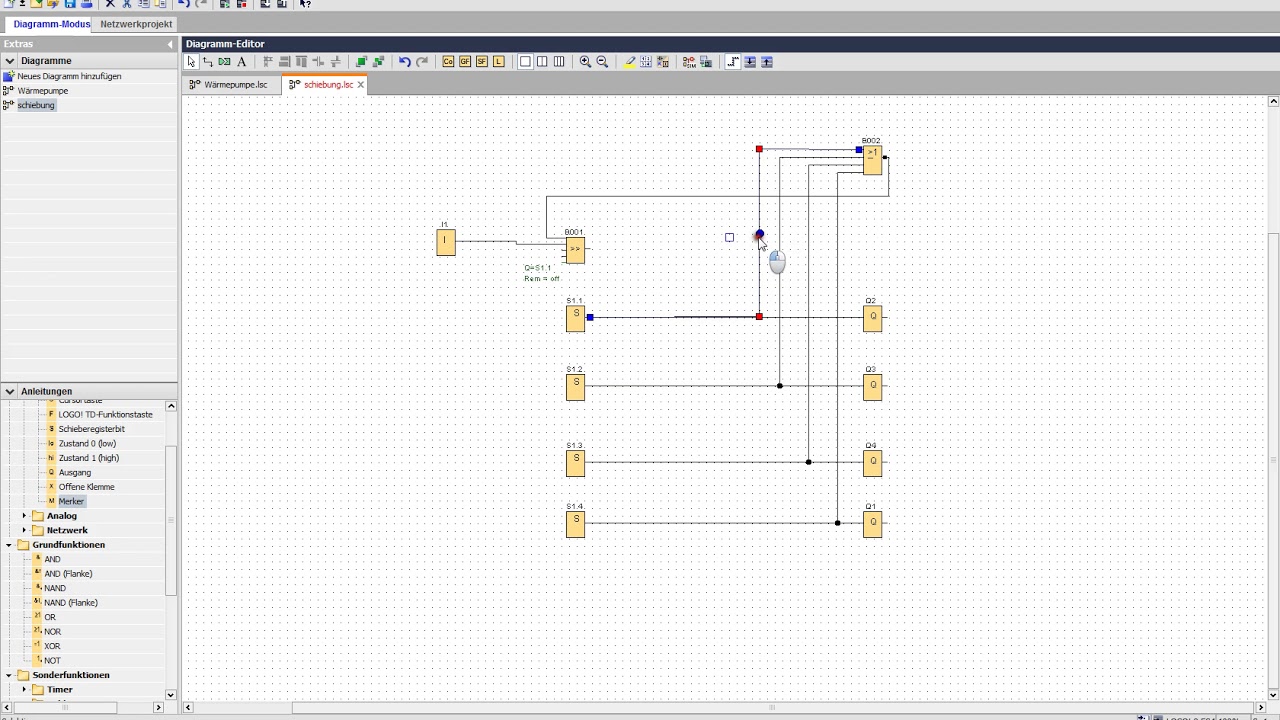This screenshot has height=720, width=1280.
Task: Show constants and connectors (Co) list
Action: [x=448, y=62]
